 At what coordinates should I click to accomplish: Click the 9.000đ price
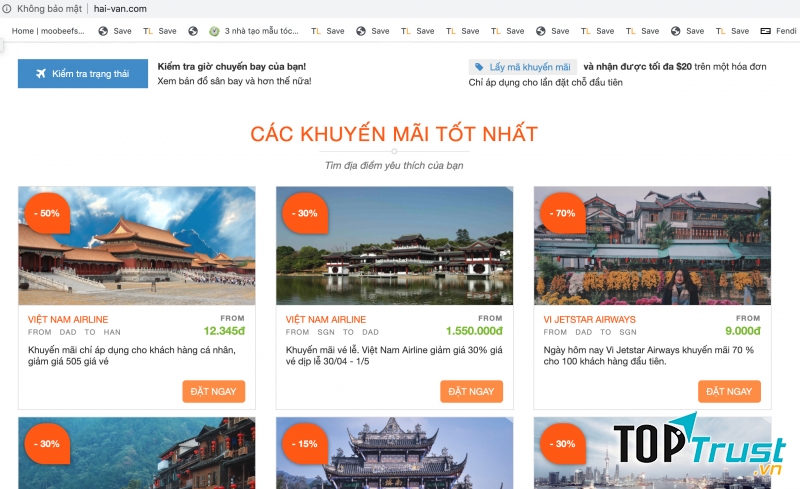[743, 331]
